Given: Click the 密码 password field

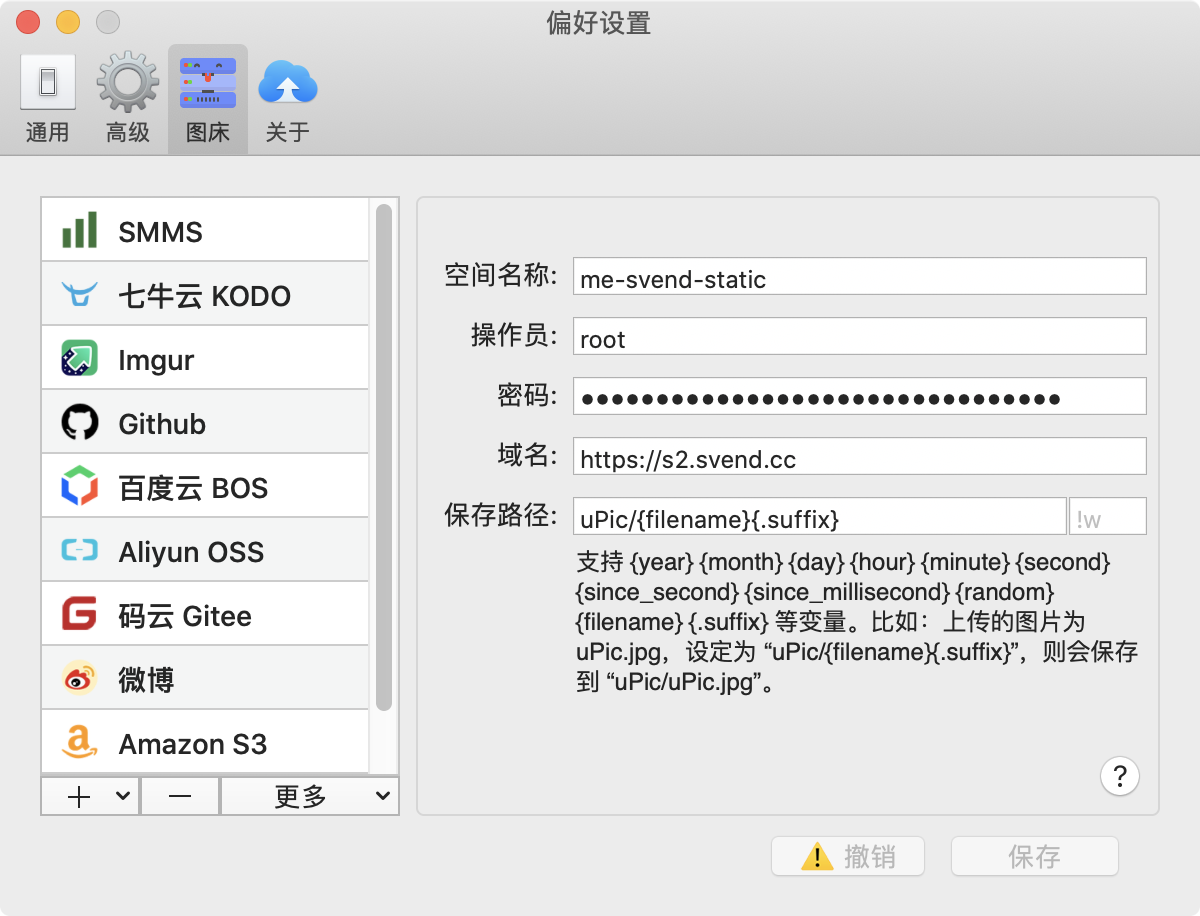Looking at the screenshot, I should click(860, 397).
